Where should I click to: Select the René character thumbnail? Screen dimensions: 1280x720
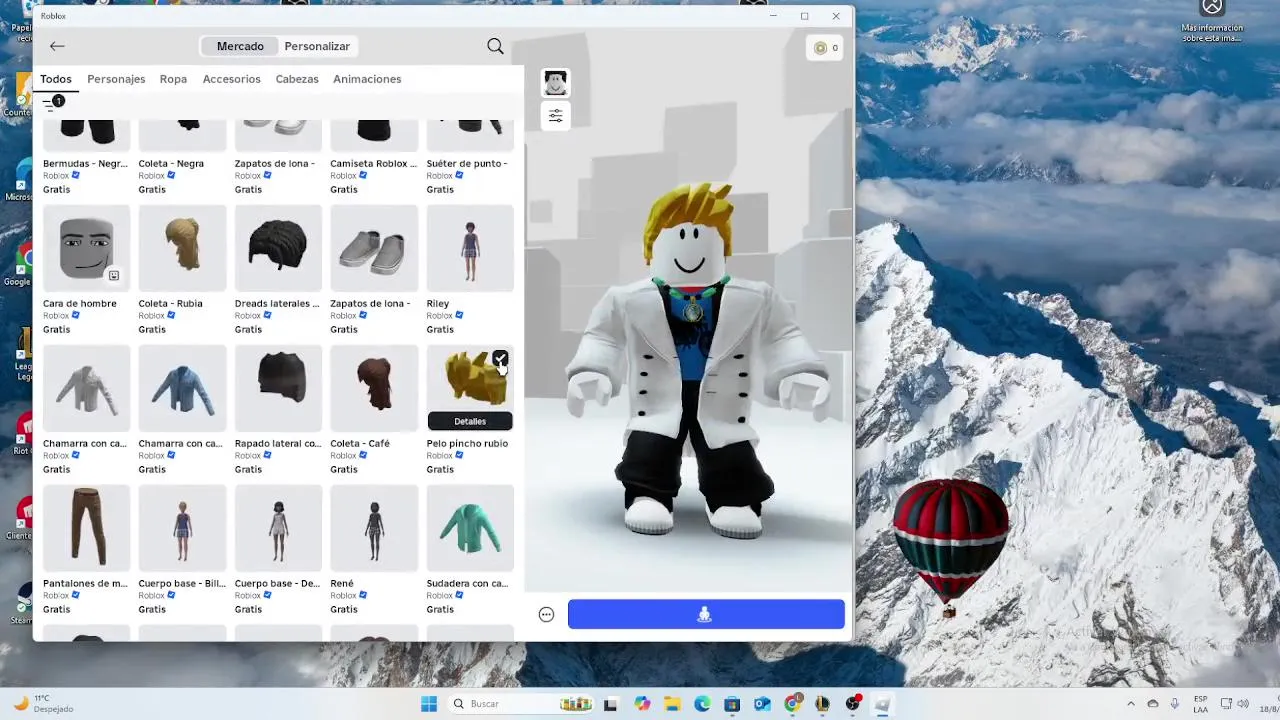point(374,528)
